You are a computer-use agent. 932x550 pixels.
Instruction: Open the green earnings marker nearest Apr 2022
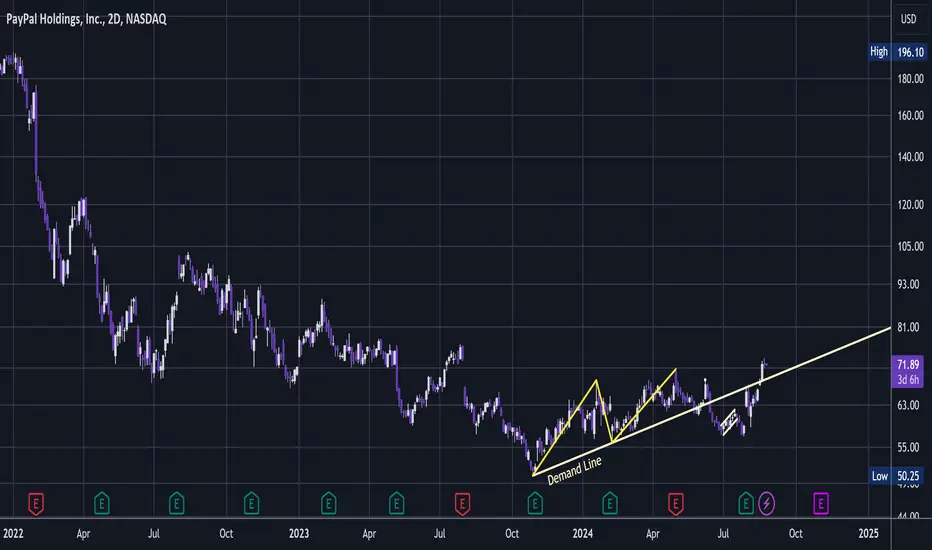tap(102, 504)
